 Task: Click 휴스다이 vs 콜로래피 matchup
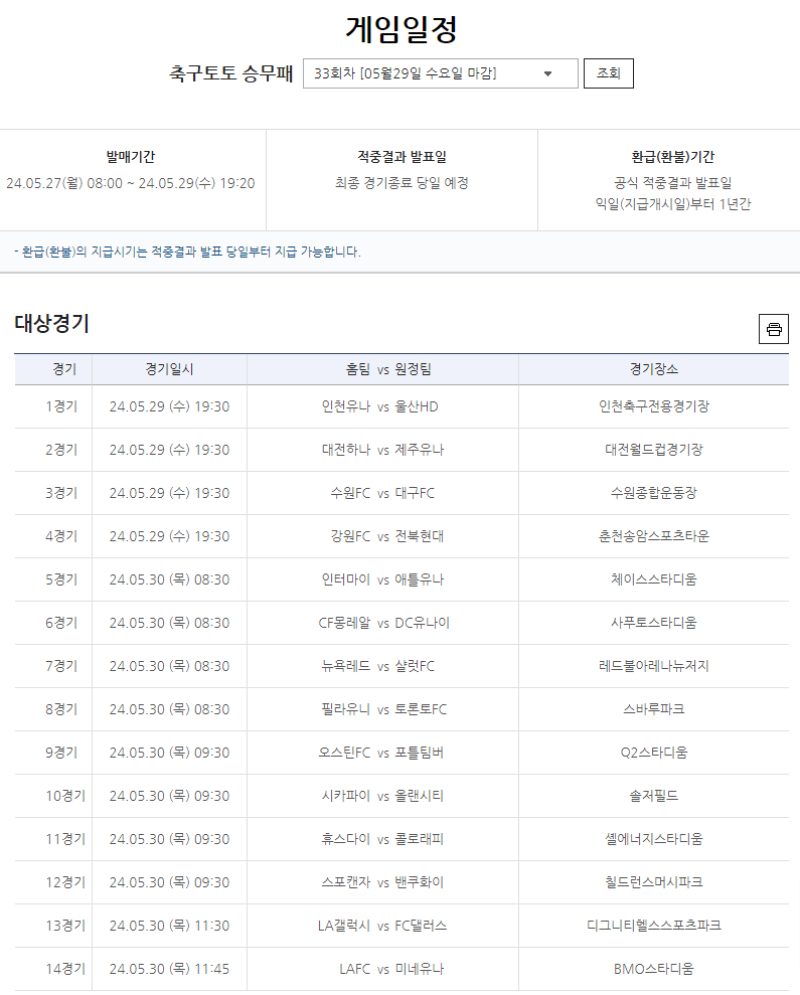pyautogui.click(x=383, y=839)
